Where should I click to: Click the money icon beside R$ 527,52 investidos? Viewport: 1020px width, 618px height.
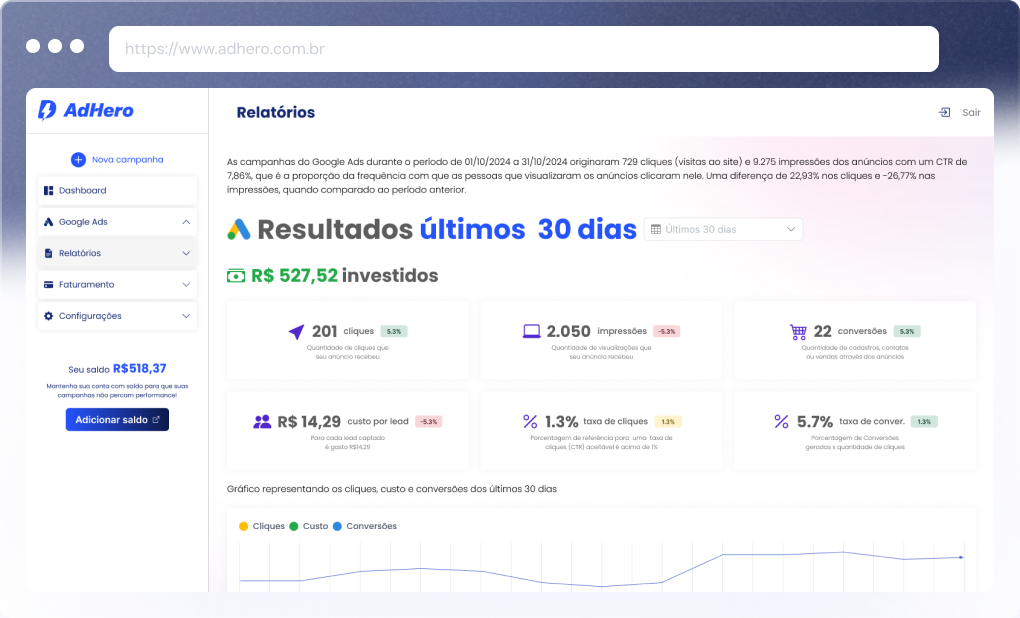pyautogui.click(x=236, y=275)
